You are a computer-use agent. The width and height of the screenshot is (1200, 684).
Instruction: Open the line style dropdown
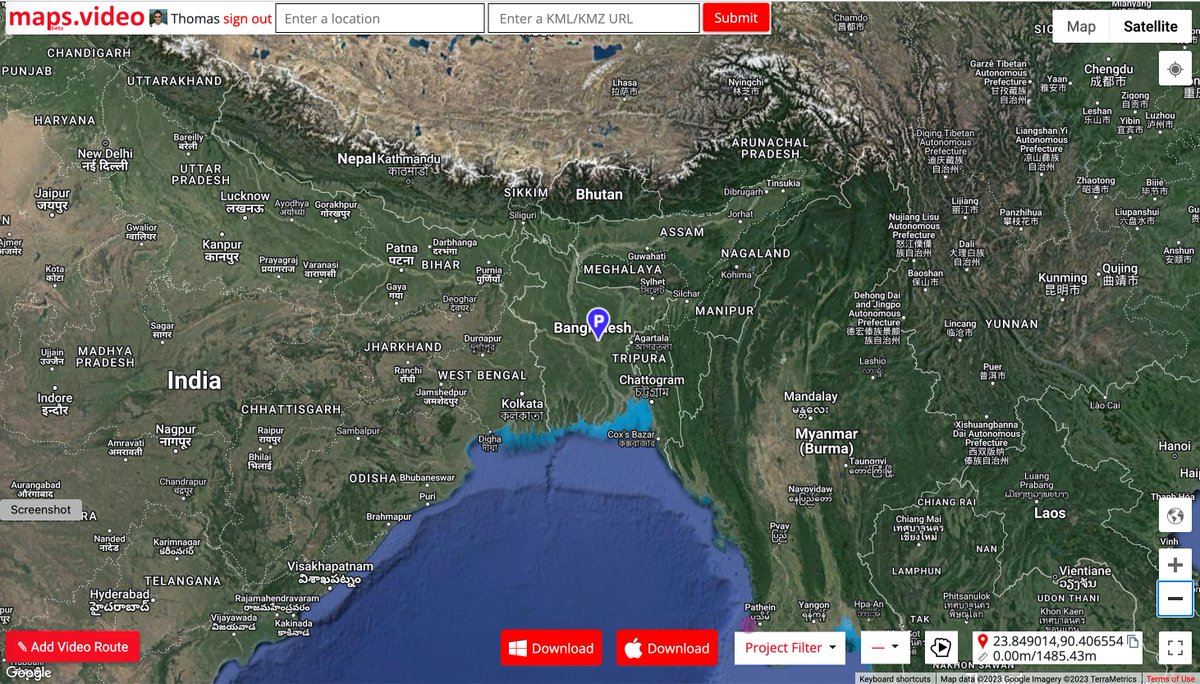coord(885,647)
